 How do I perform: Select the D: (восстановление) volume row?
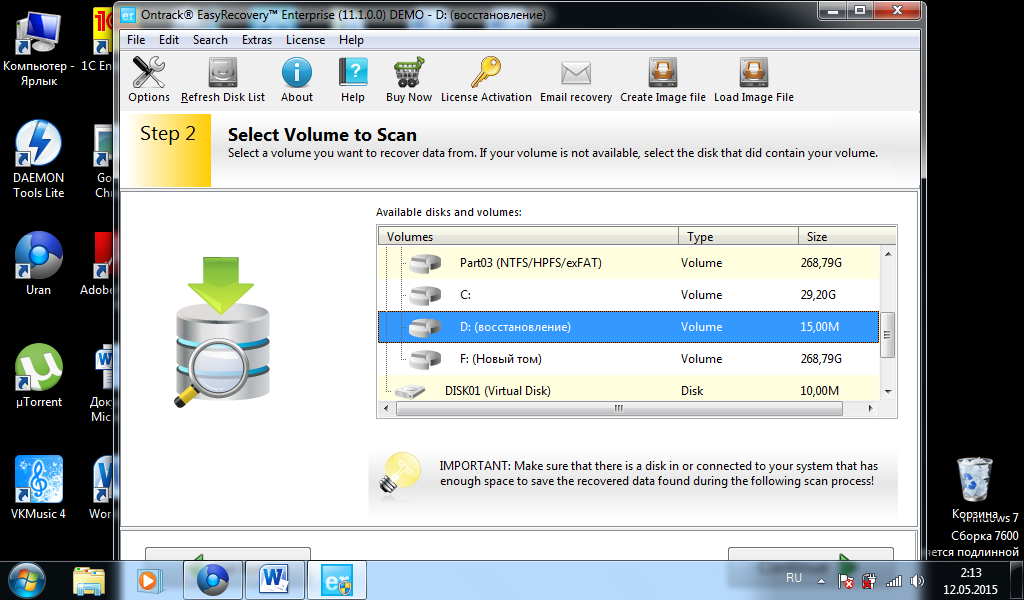click(629, 327)
